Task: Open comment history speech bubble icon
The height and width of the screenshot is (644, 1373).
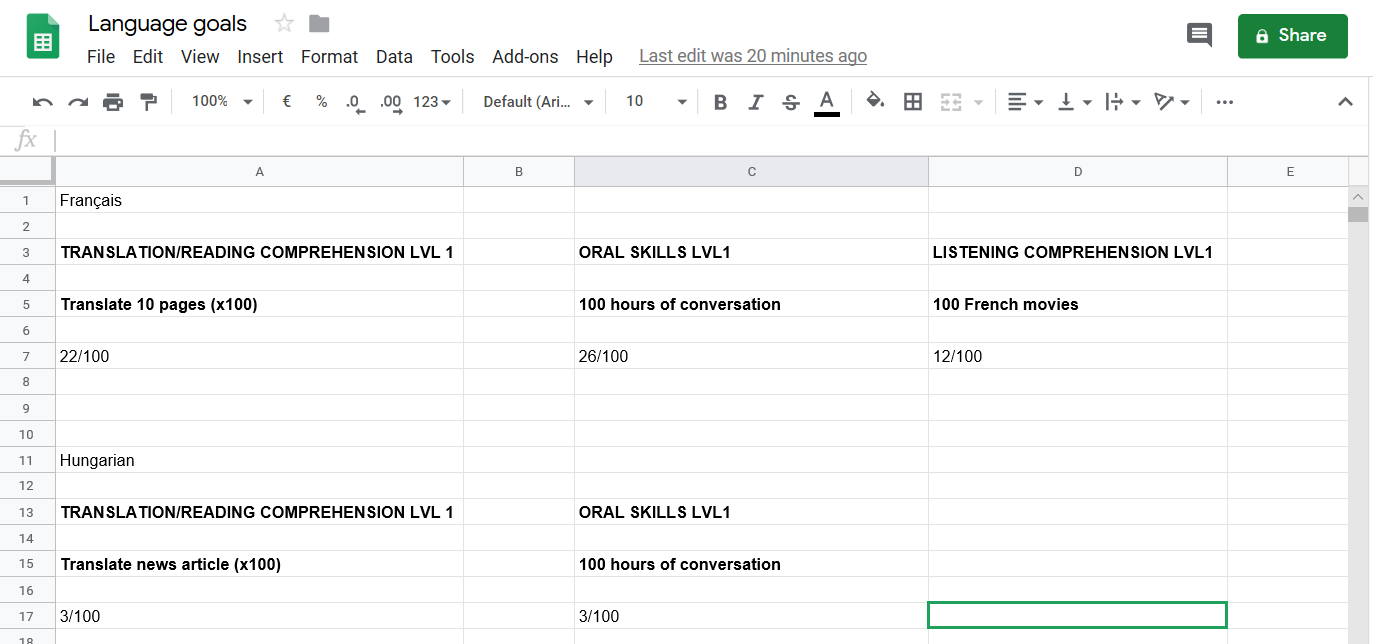Action: (1199, 35)
